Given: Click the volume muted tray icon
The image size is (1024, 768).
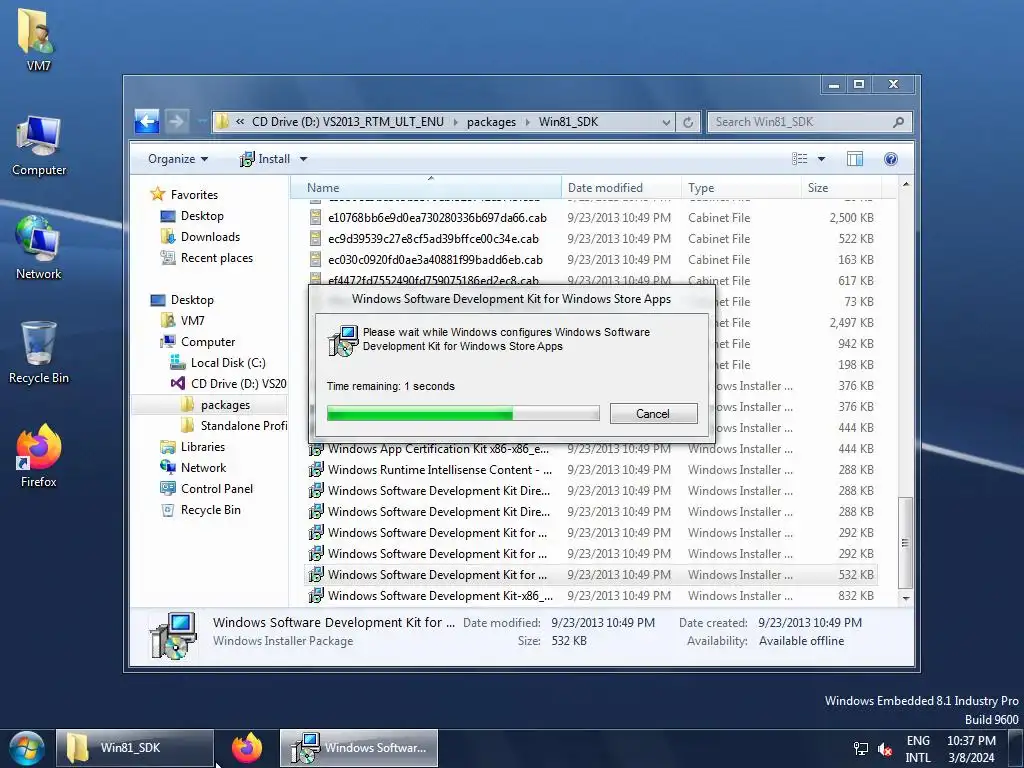Looking at the screenshot, I should (885, 748).
